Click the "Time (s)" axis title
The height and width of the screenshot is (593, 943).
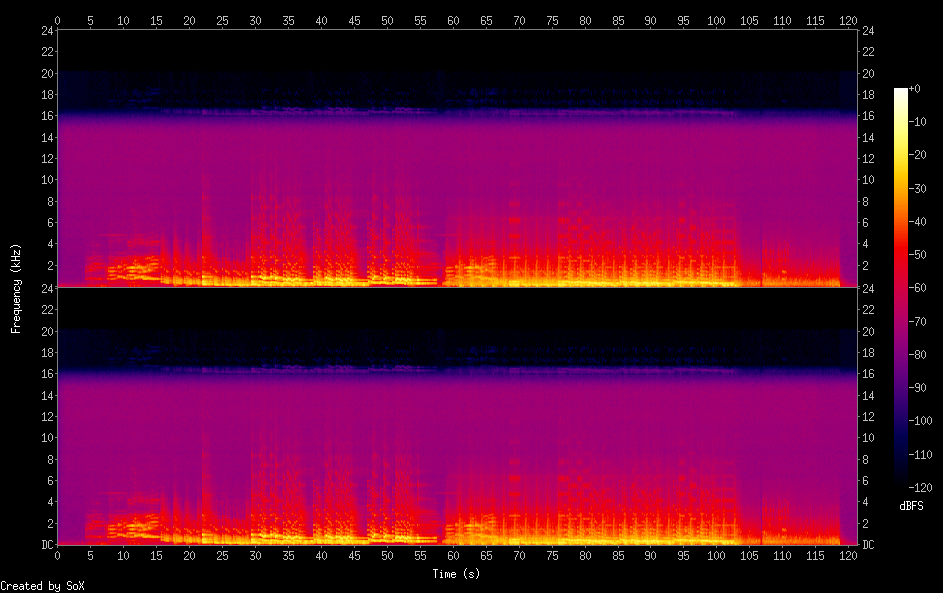tap(456, 574)
